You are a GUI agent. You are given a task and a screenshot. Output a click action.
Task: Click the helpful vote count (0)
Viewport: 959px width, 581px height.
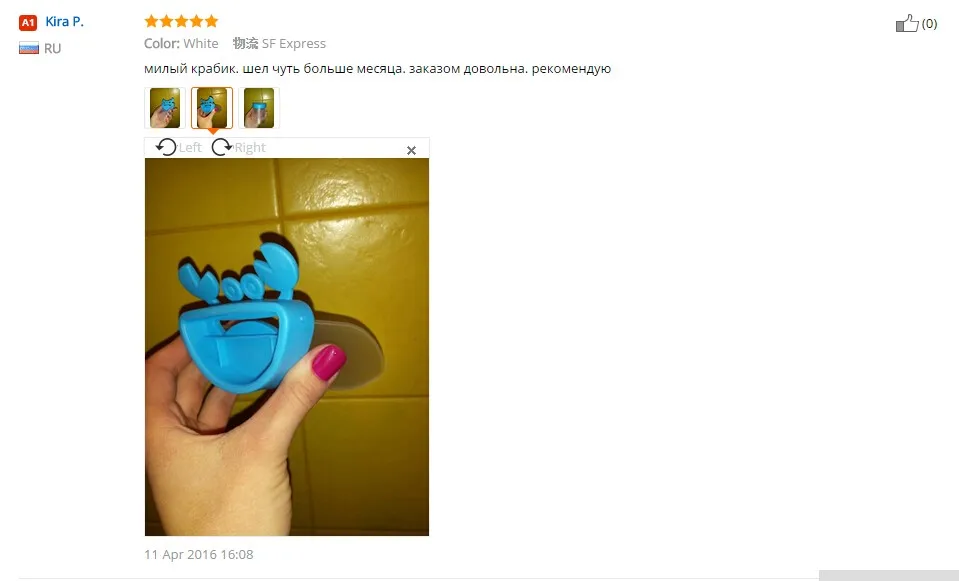tap(929, 23)
